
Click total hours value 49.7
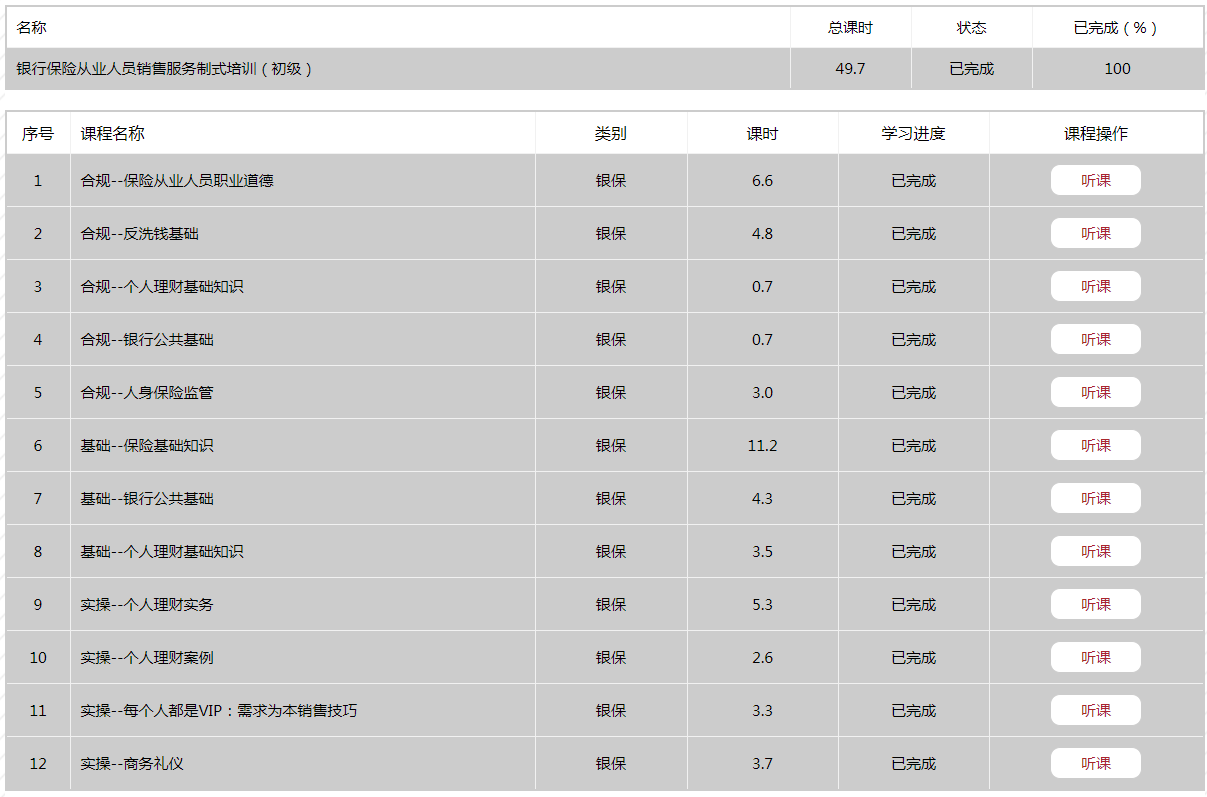(x=850, y=69)
